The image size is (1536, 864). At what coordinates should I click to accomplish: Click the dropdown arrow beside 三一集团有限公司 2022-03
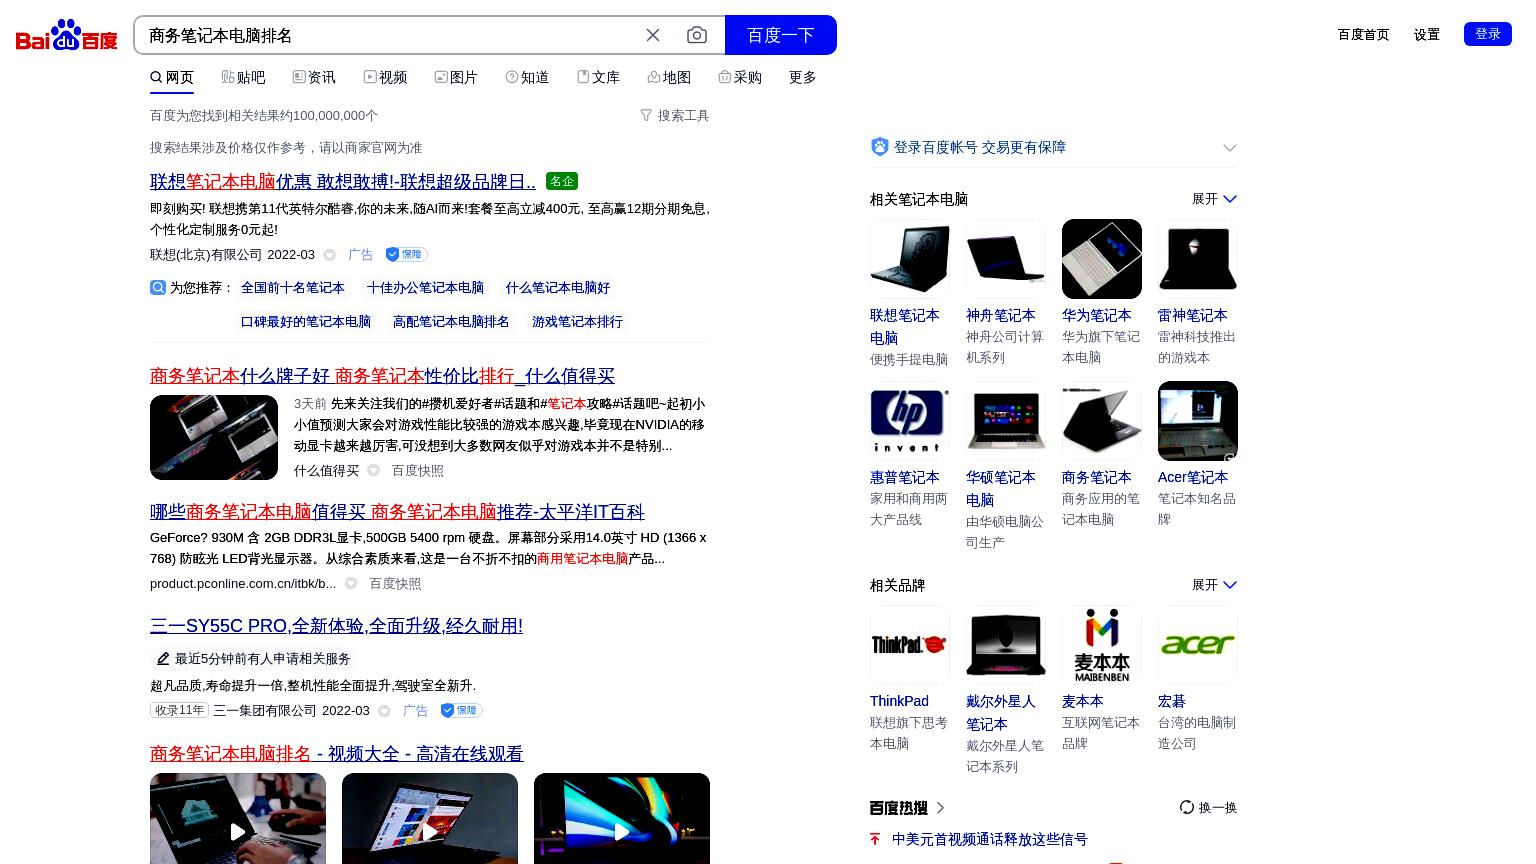[x=384, y=711]
